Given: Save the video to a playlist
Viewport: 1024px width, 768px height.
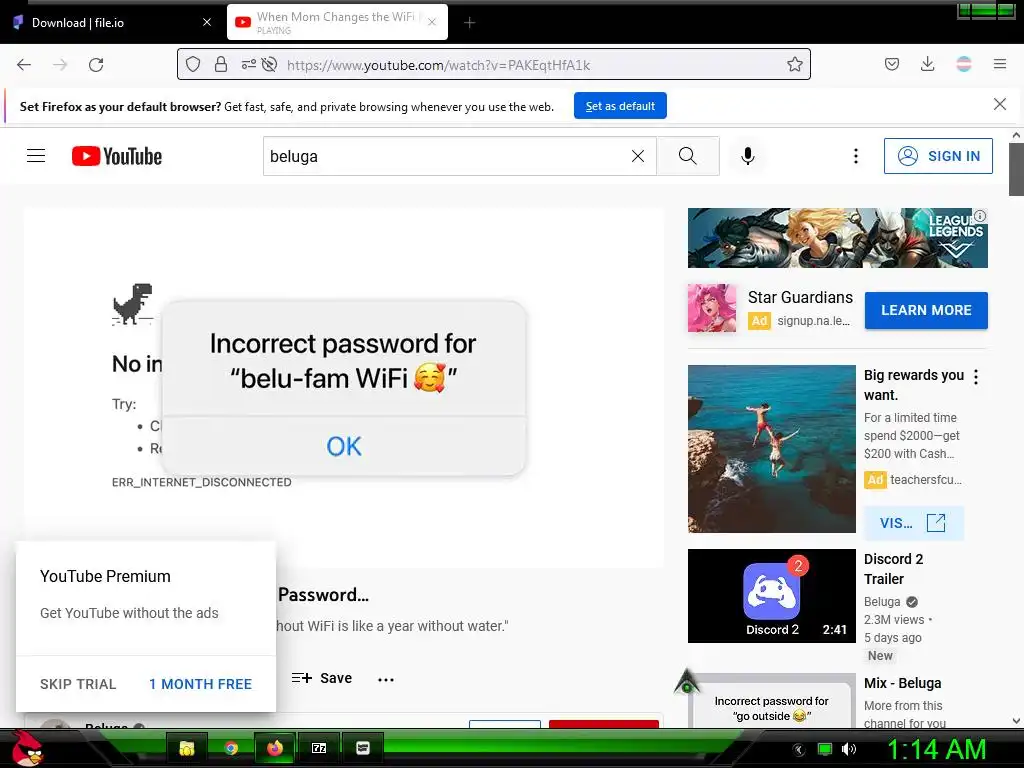Looking at the screenshot, I should point(321,678).
